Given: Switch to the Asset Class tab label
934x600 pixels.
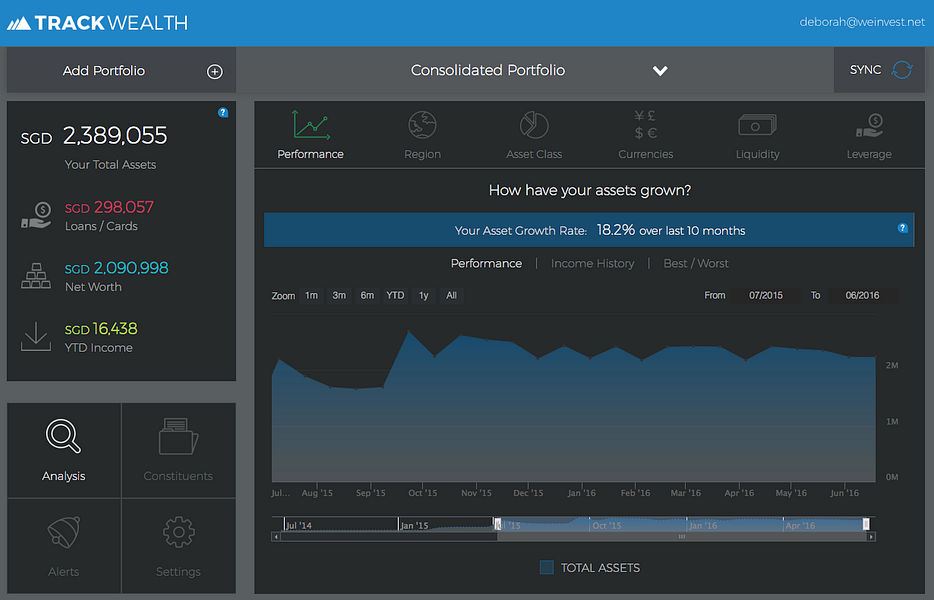Looking at the screenshot, I should [534, 154].
